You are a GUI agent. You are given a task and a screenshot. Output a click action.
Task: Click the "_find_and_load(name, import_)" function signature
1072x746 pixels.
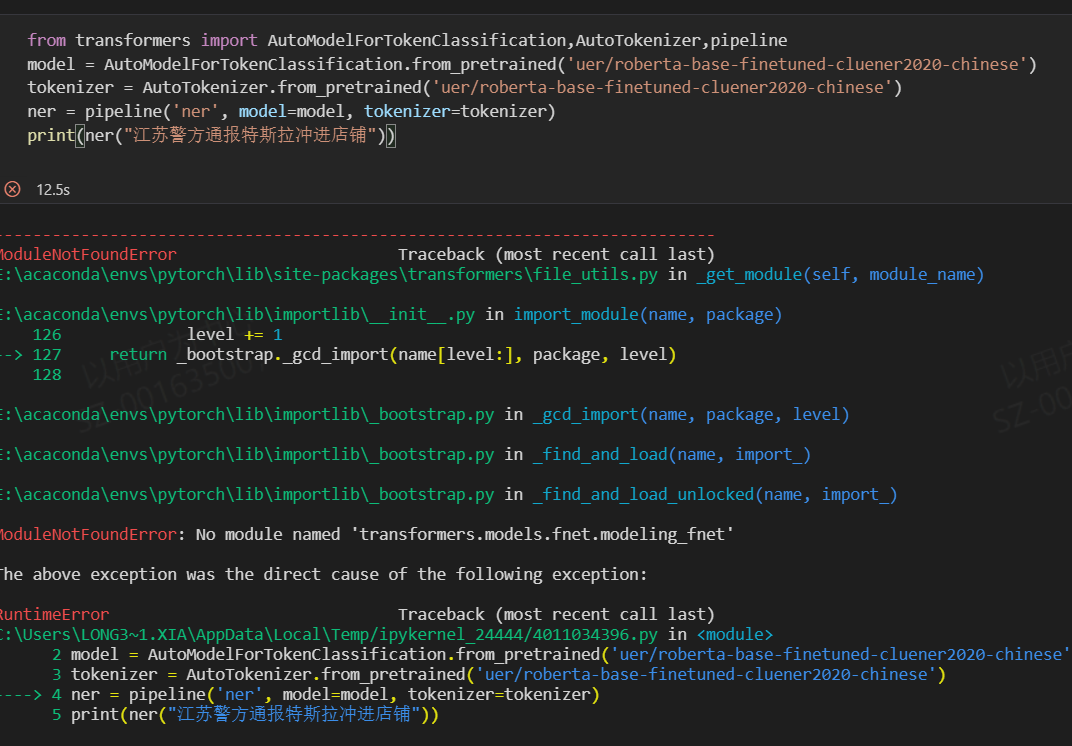[671, 455]
